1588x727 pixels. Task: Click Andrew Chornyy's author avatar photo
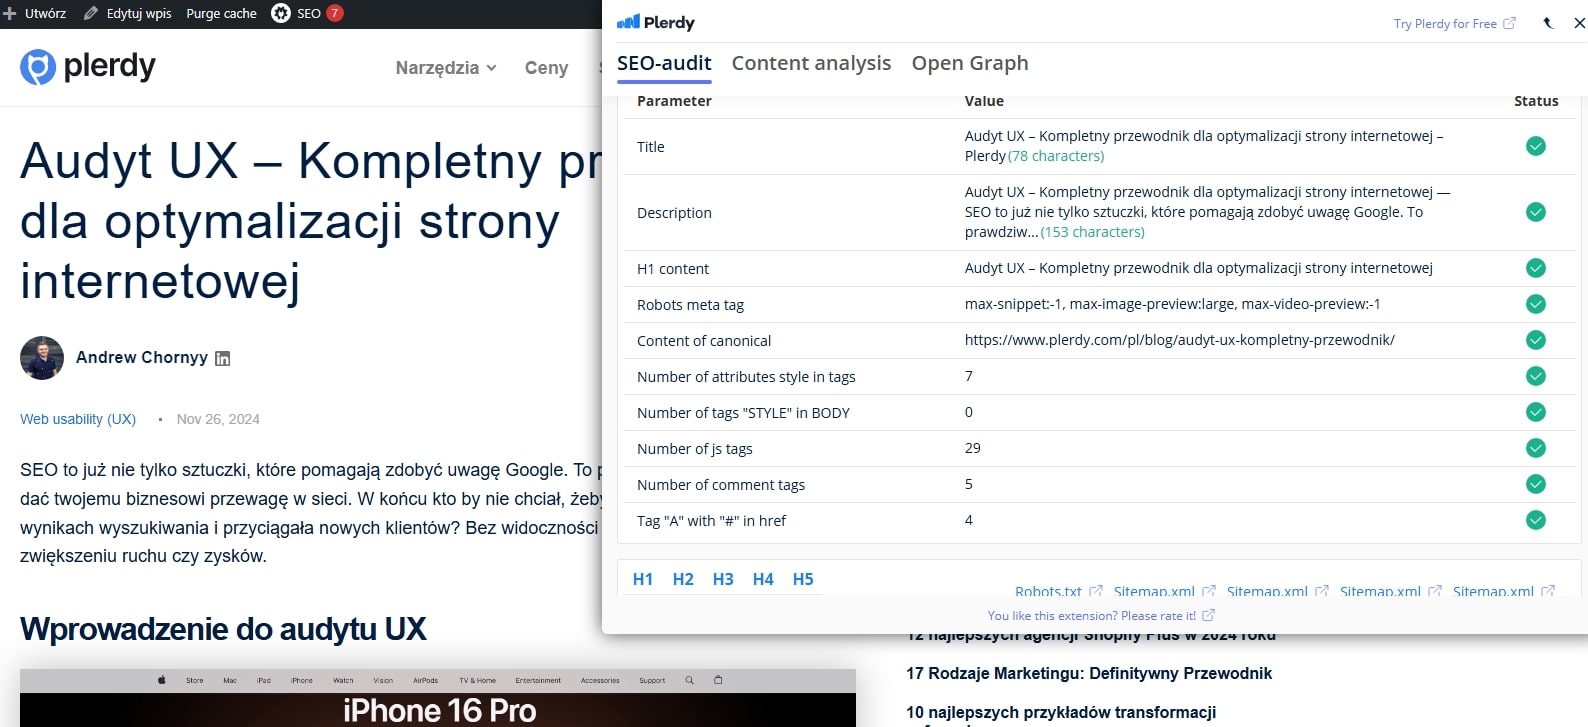coord(42,358)
